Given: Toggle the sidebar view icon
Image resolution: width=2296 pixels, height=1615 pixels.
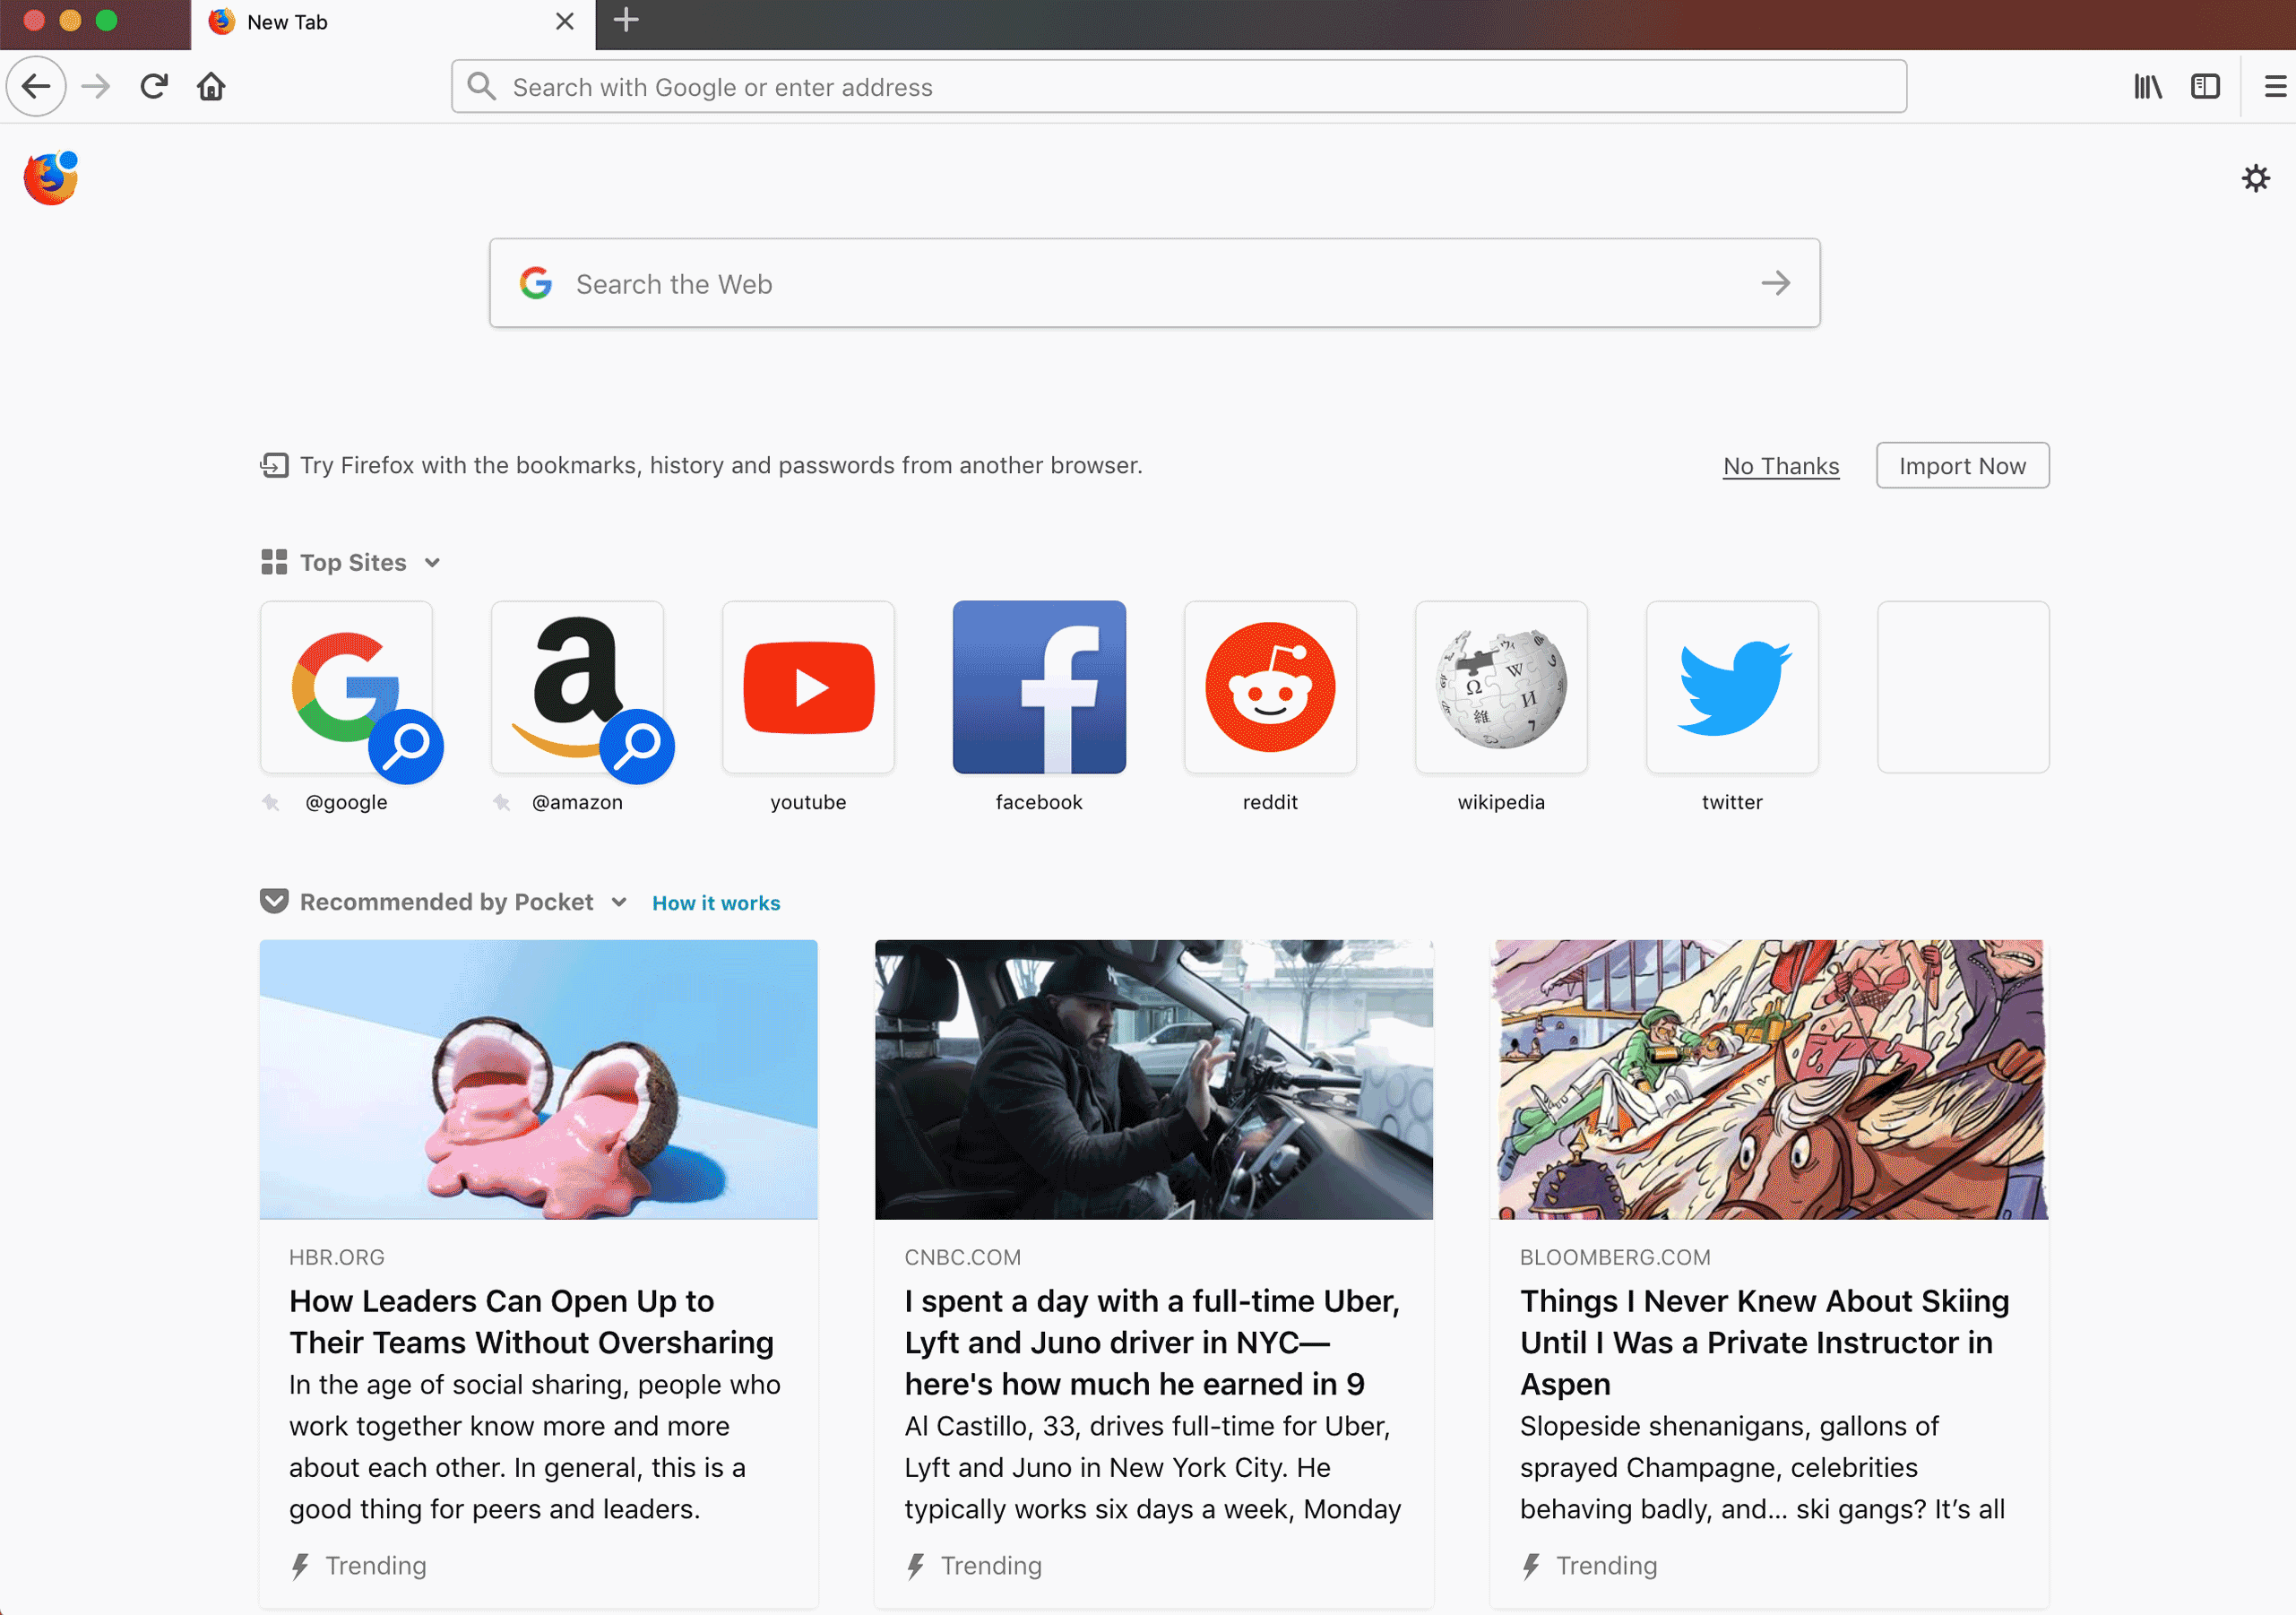Looking at the screenshot, I should [x=2205, y=87].
